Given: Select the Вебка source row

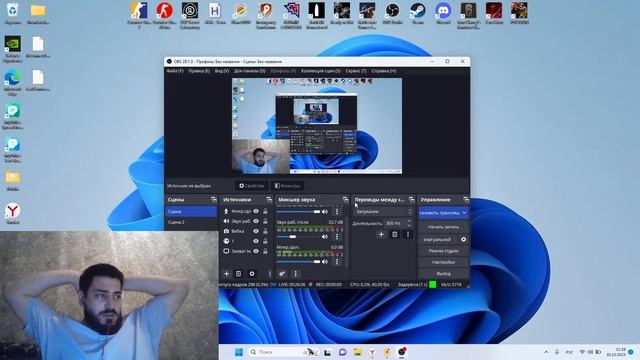Looking at the screenshot, I should coord(246,231).
